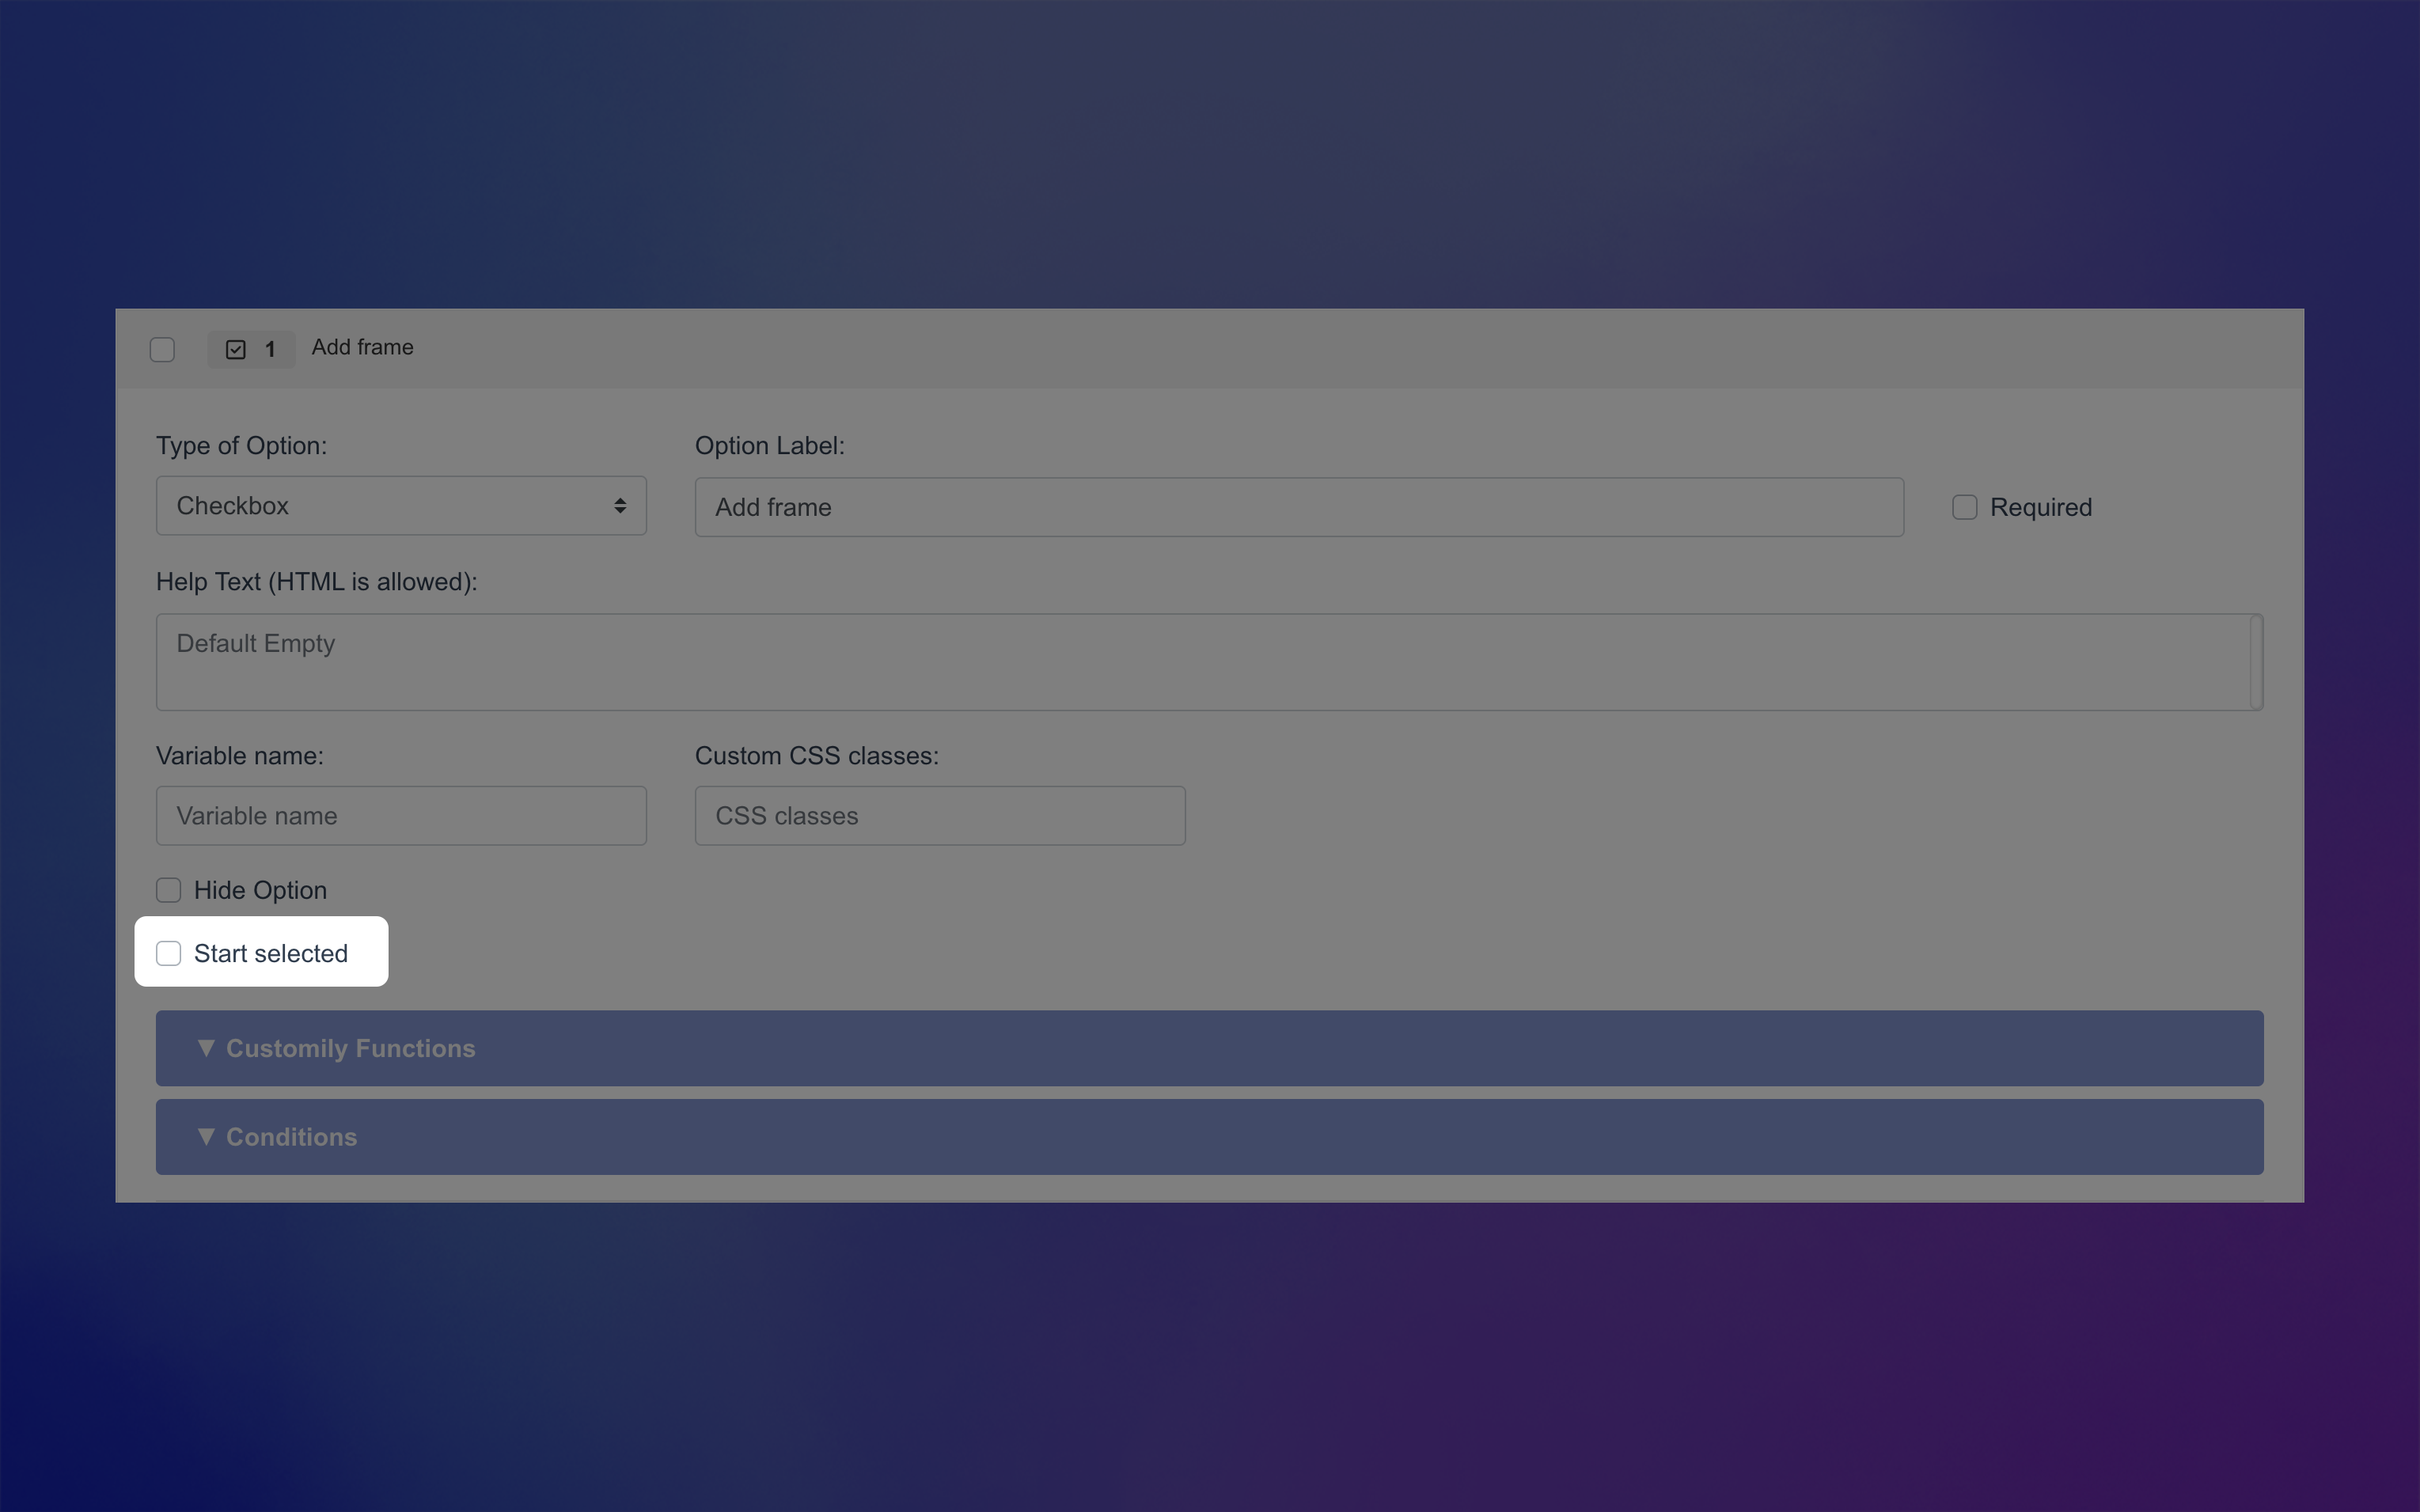Enable the Start selected checkbox
This screenshot has width=2420, height=1512.
168,953
